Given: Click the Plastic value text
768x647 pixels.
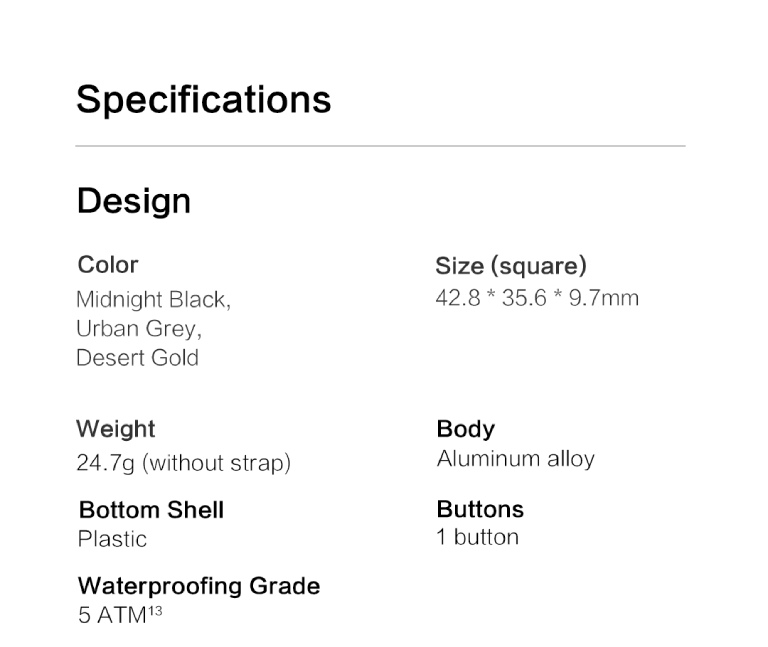Looking at the screenshot, I should point(112,539).
